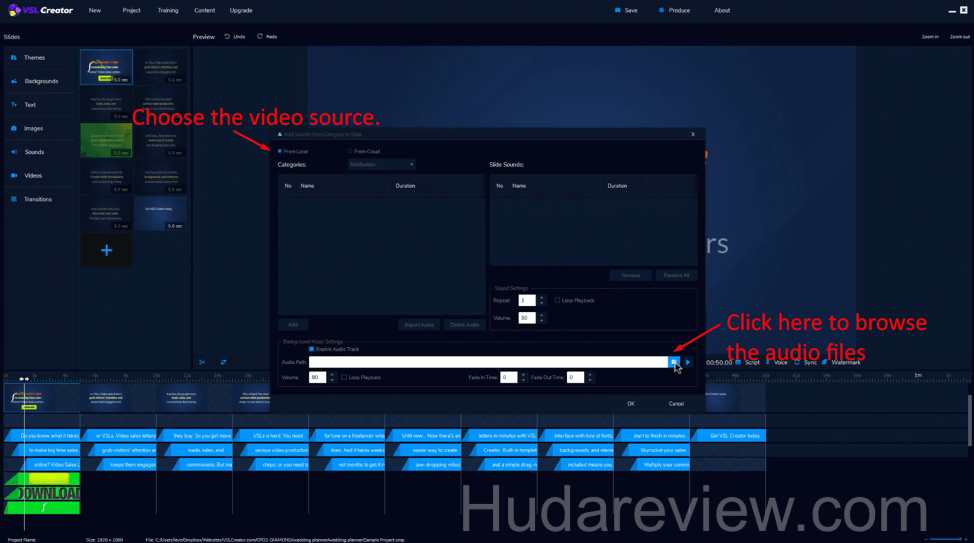Click the Redo arrow icon
The width and height of the screenshot is (974, 543).
point(260,36)
